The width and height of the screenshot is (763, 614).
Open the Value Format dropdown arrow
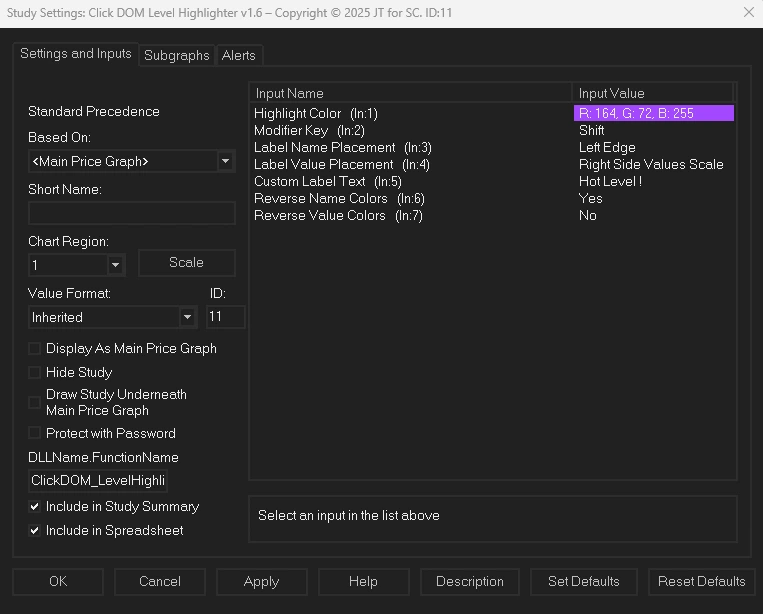point(187,317)
